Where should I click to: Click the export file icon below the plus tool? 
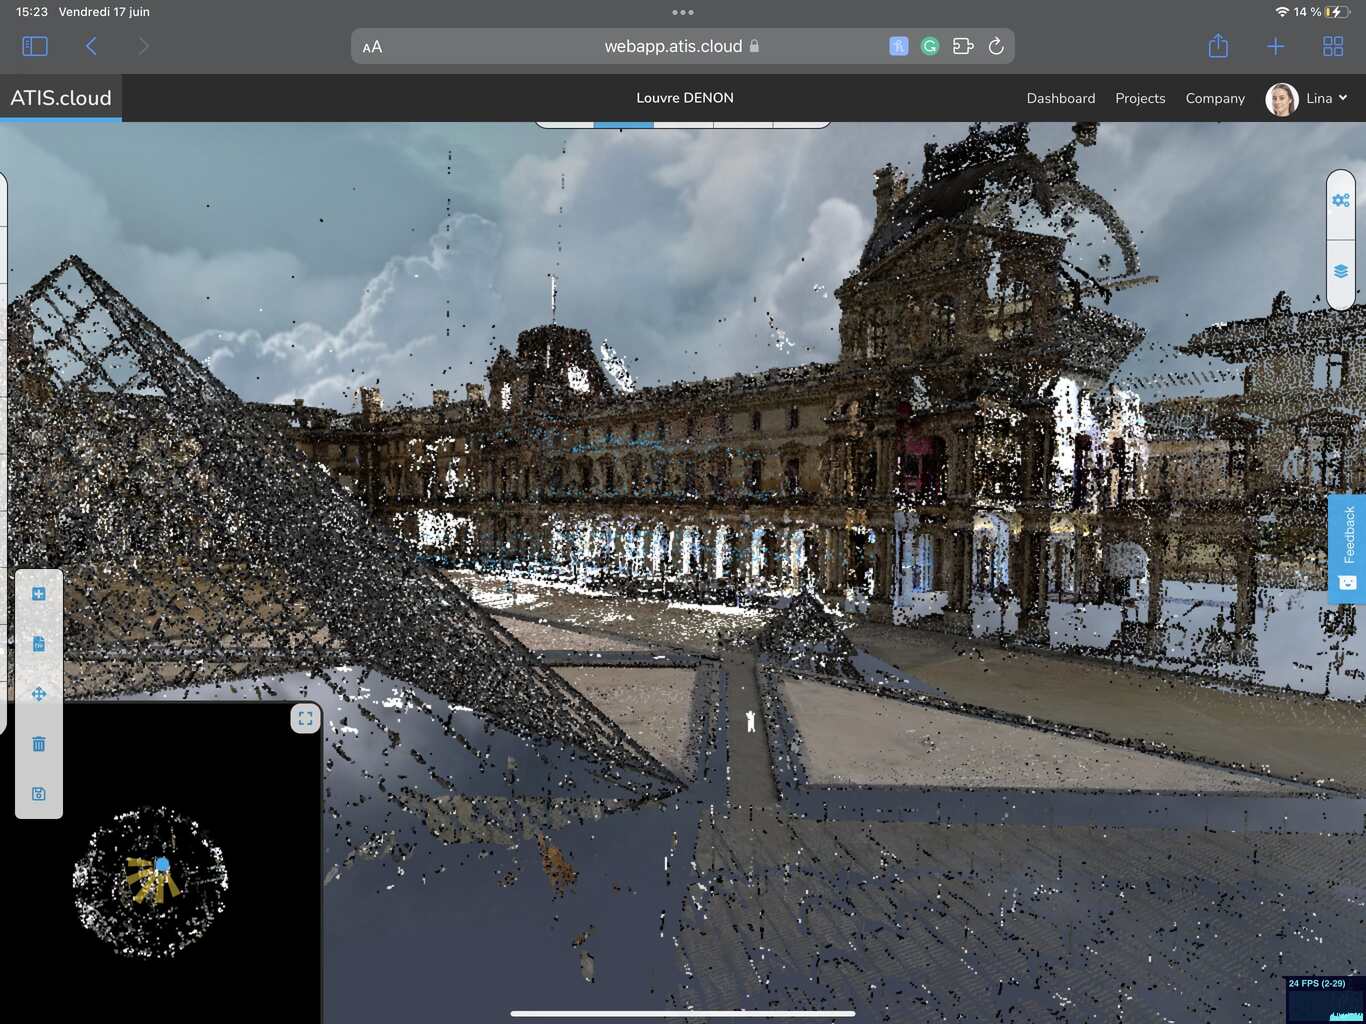tap(38, 643)
